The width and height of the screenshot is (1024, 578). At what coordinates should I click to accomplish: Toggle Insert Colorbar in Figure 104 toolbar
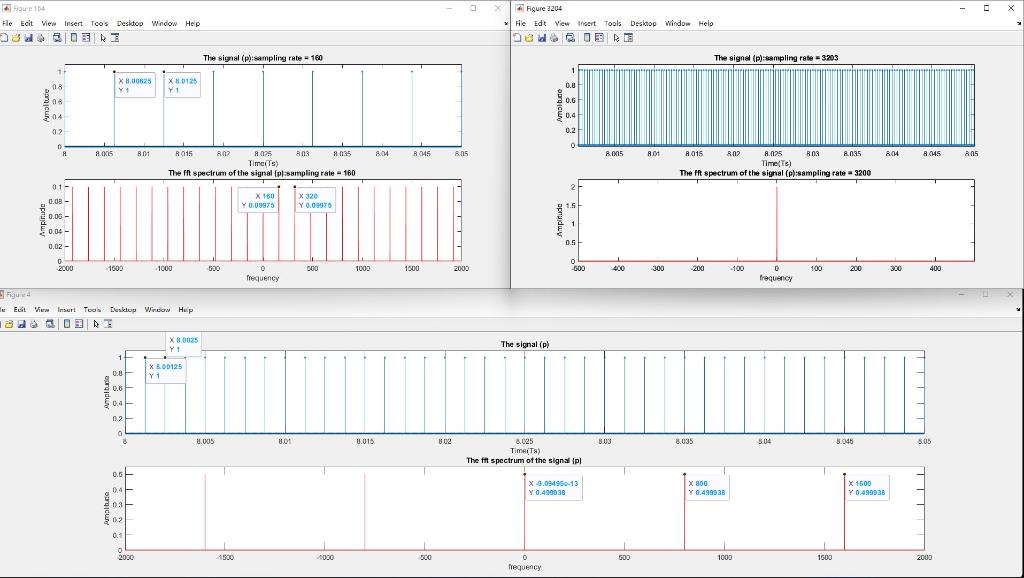click(x=74, y=38)
